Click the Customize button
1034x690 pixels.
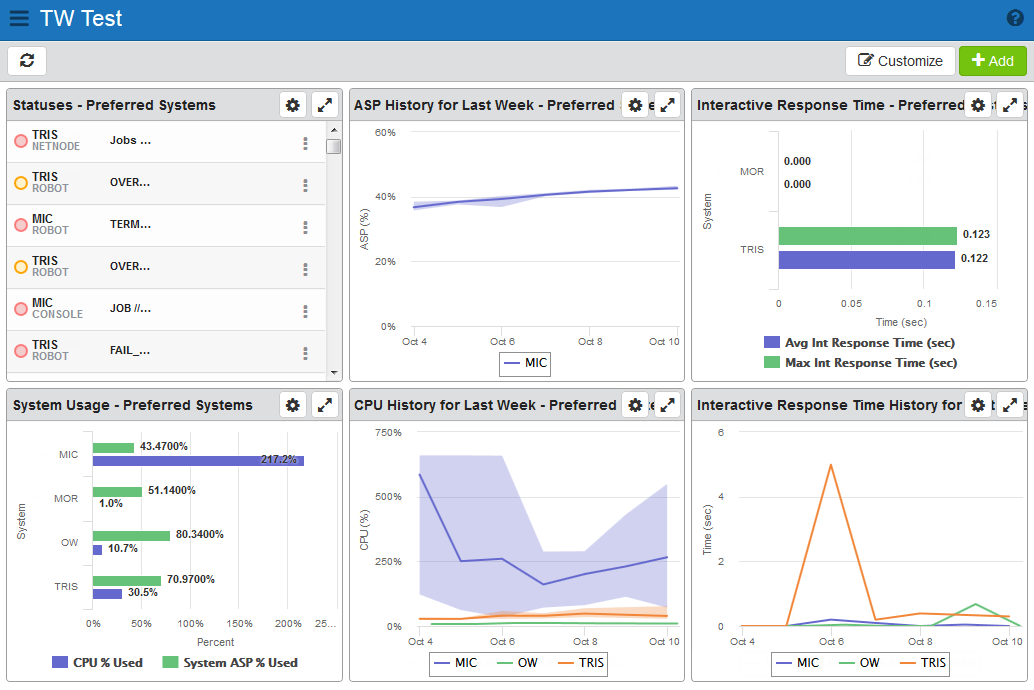(900, 61)
